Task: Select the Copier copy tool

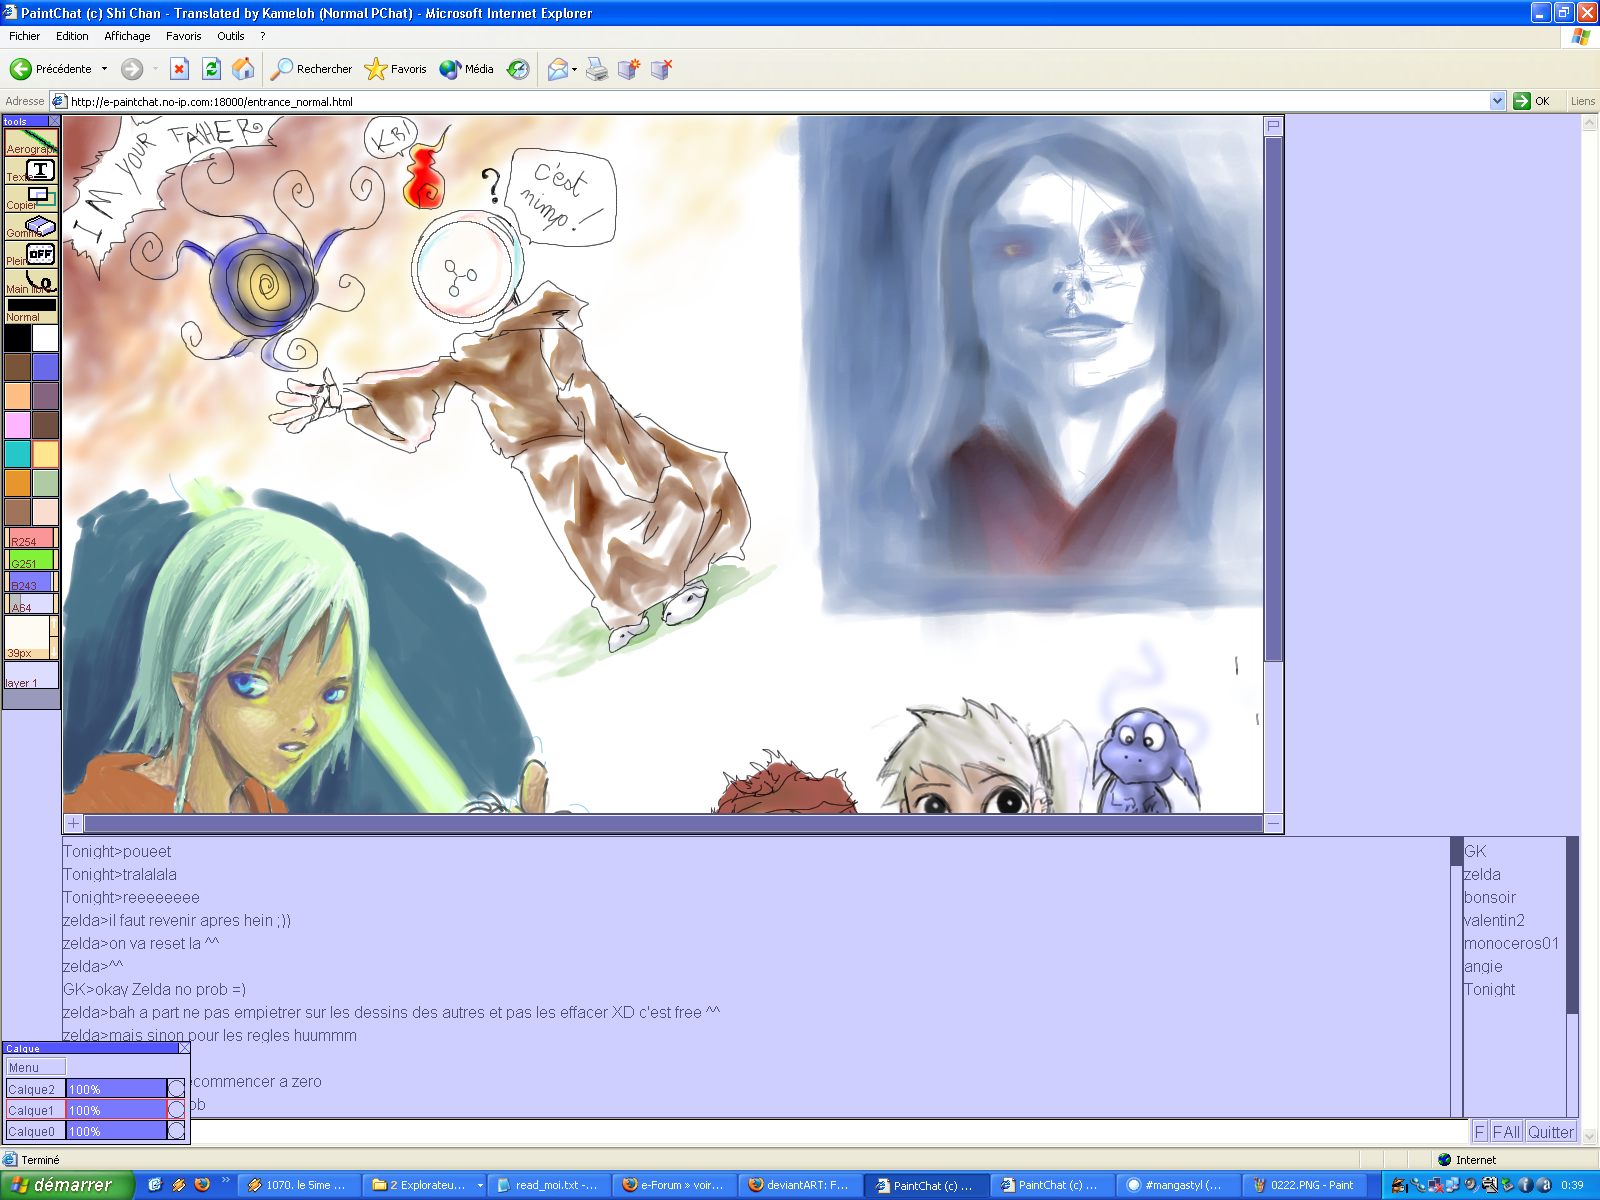Action: tap(31, 198)
